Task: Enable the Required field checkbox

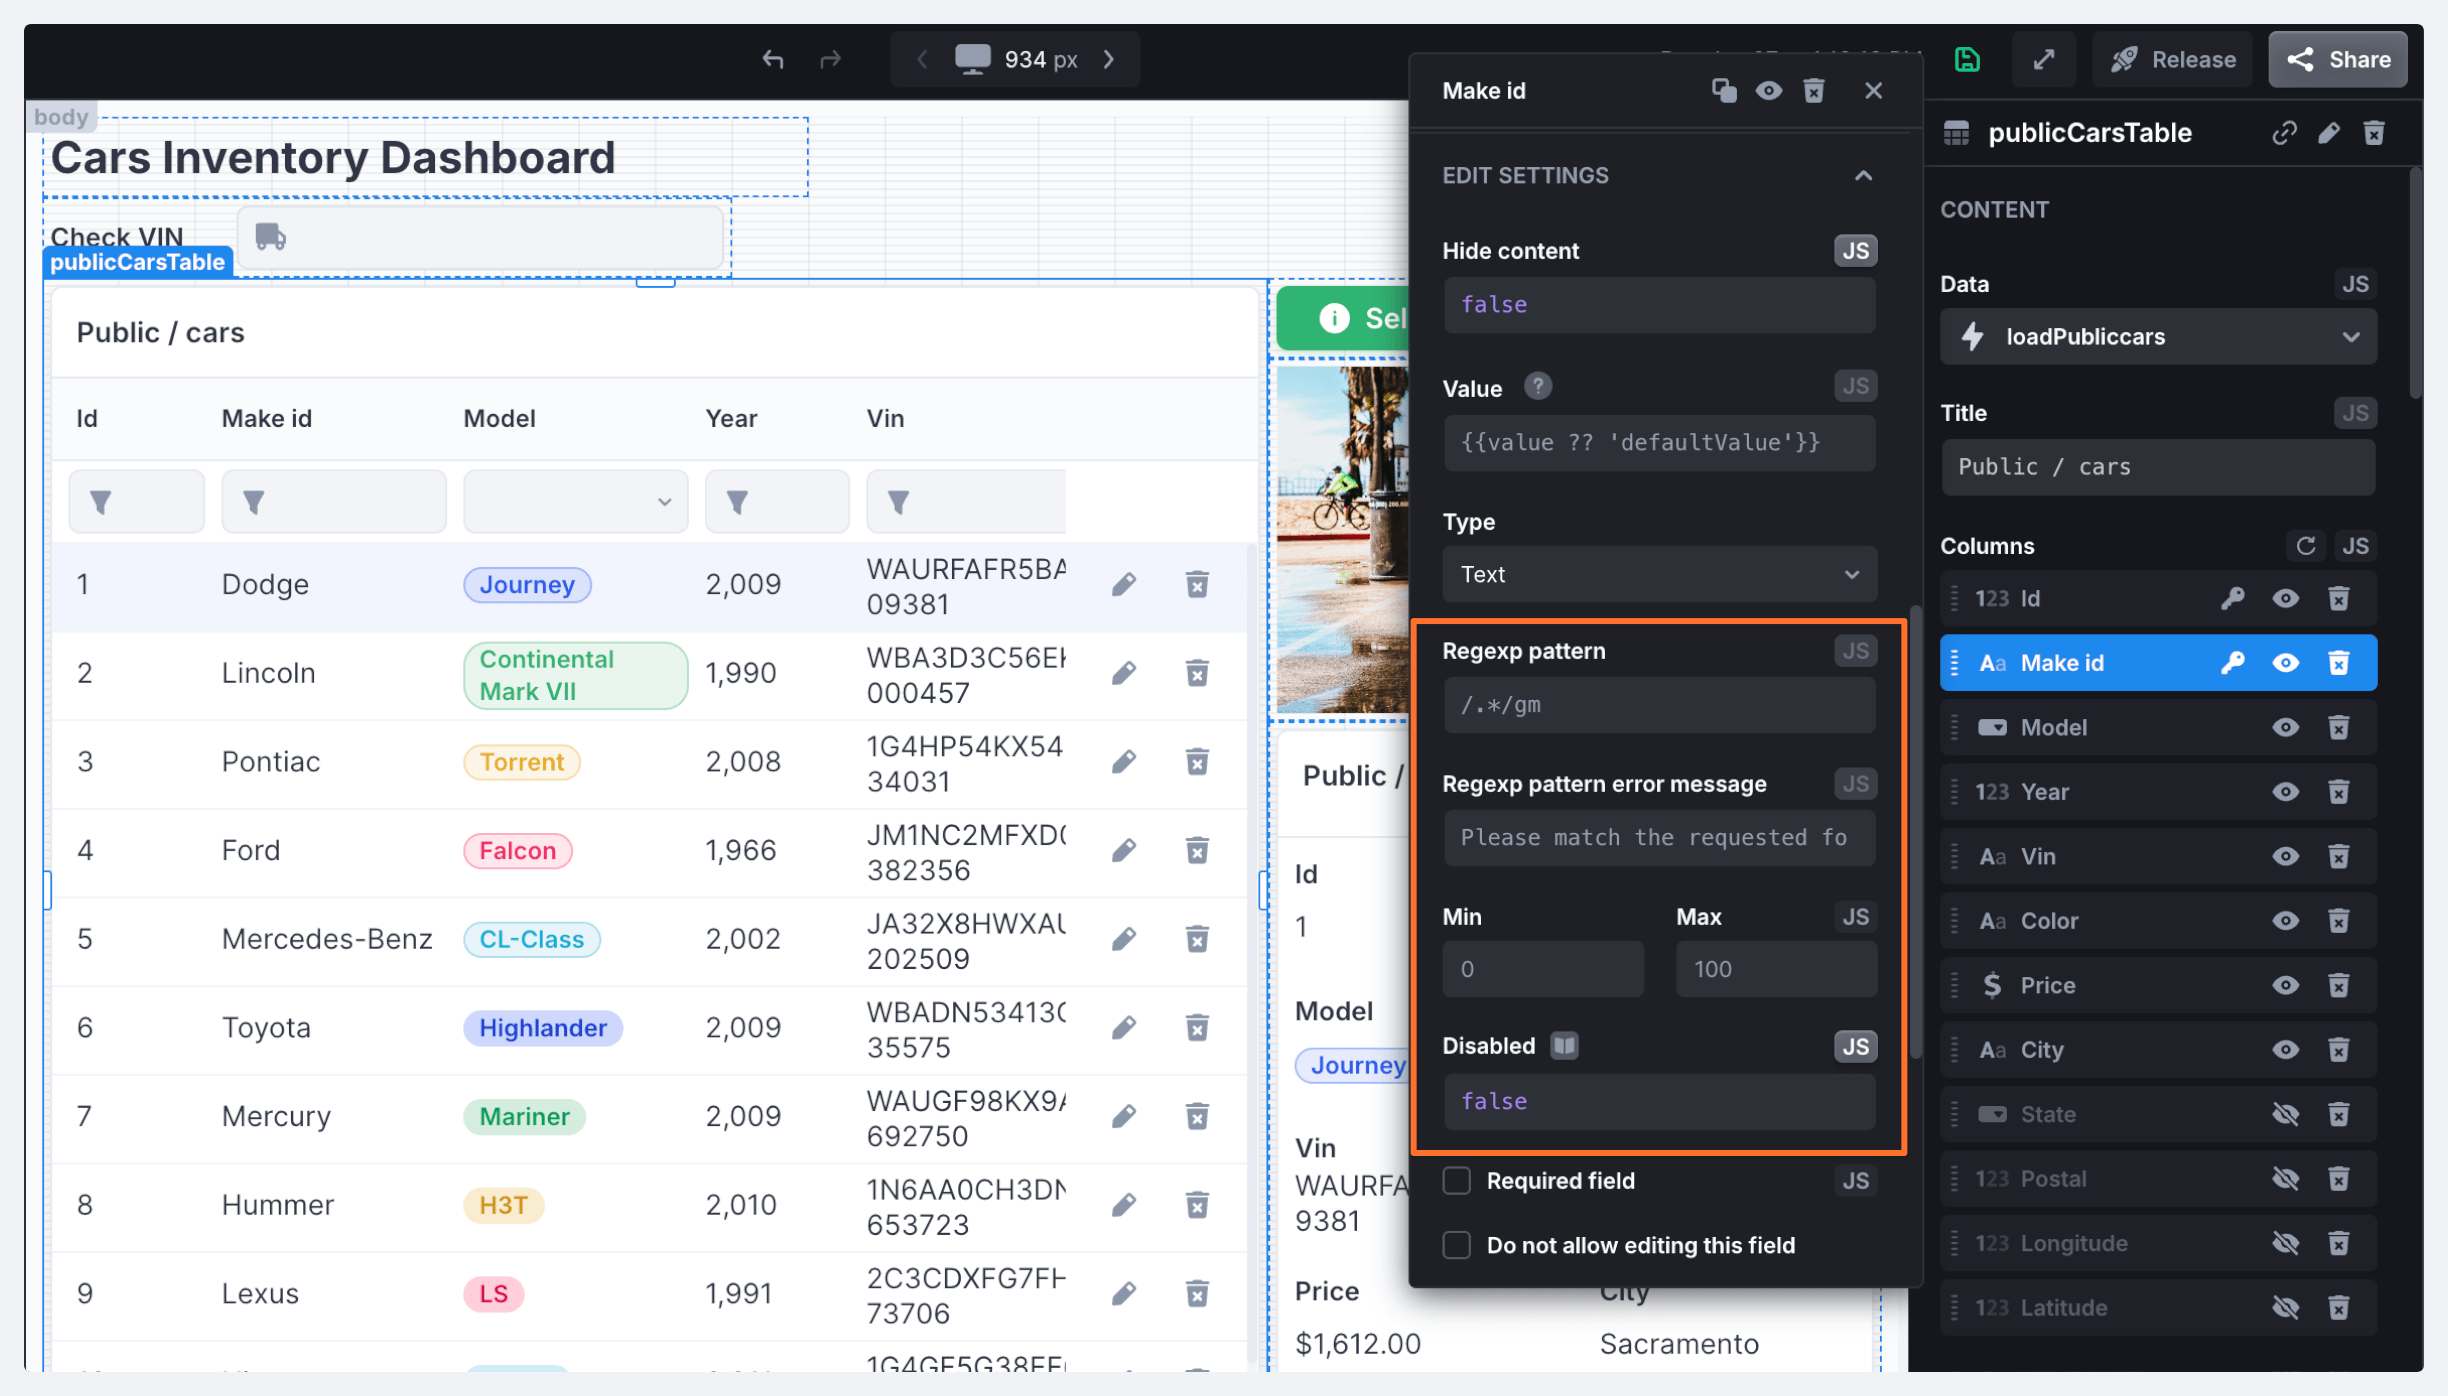Action: (1457, 1181)
